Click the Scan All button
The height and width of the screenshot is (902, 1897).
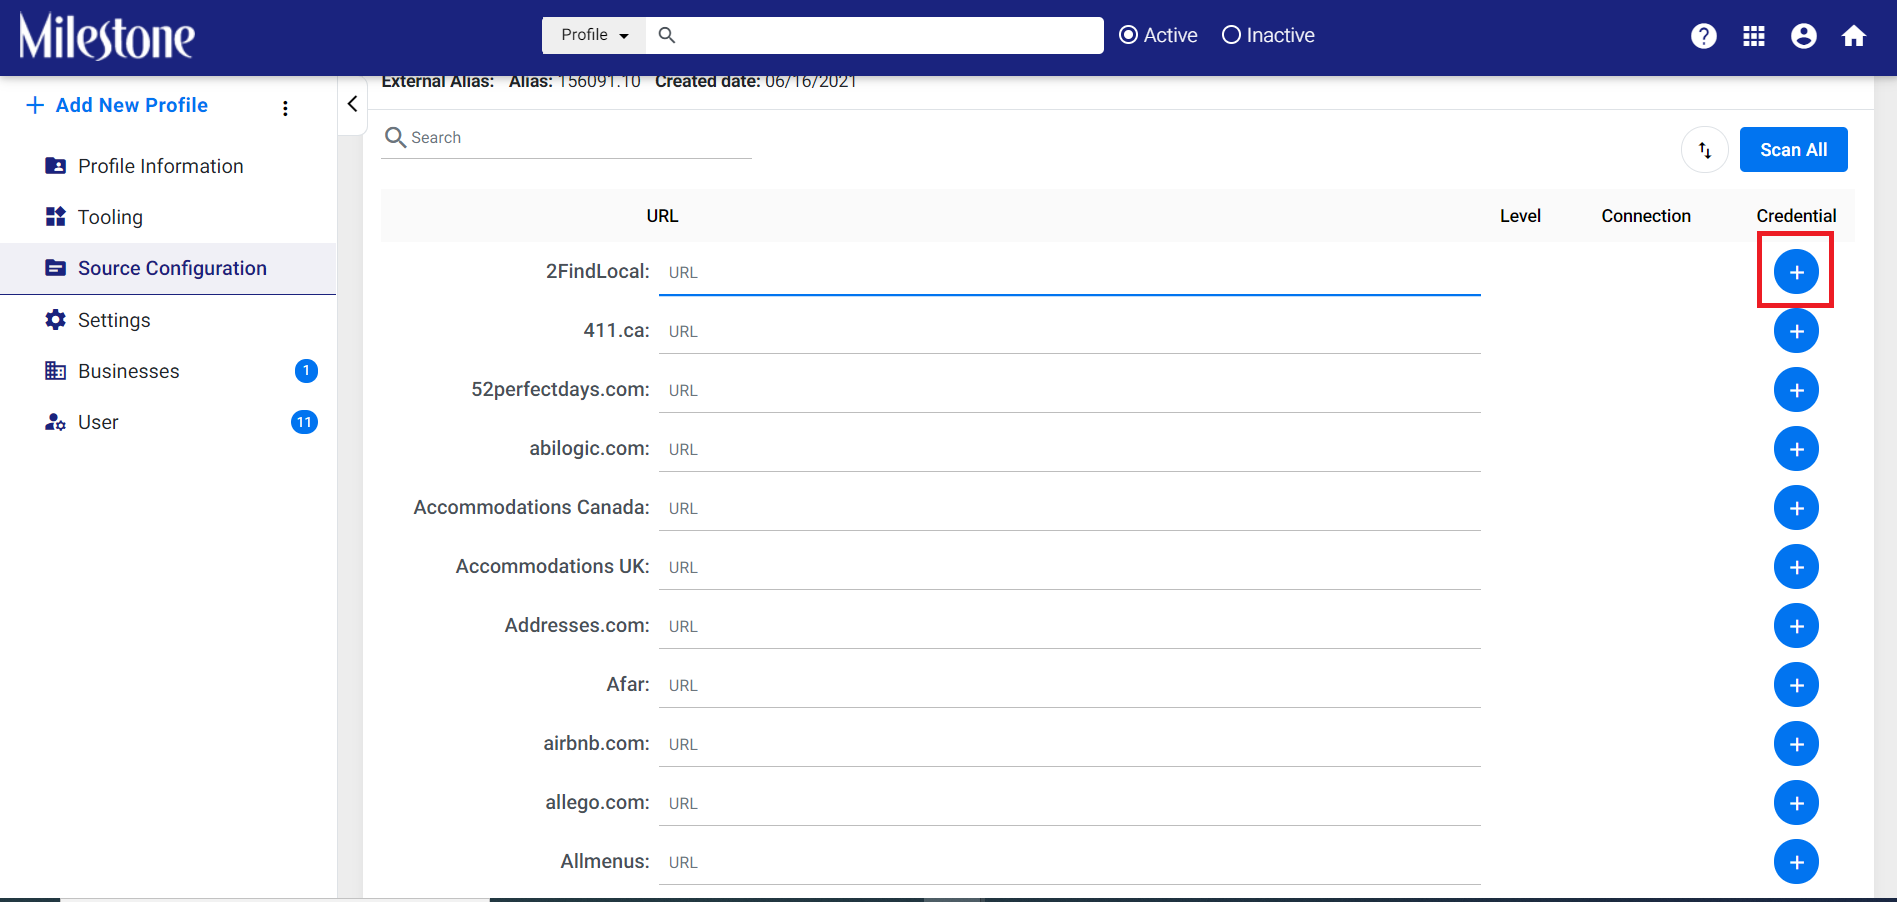pyautogui.click(x=1793, y=150)
